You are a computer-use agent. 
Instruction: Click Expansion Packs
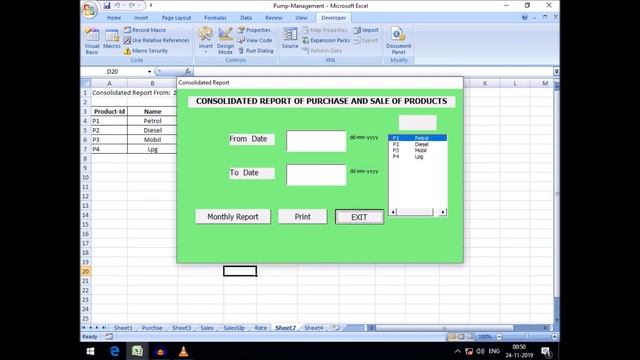tap(326, 40)
